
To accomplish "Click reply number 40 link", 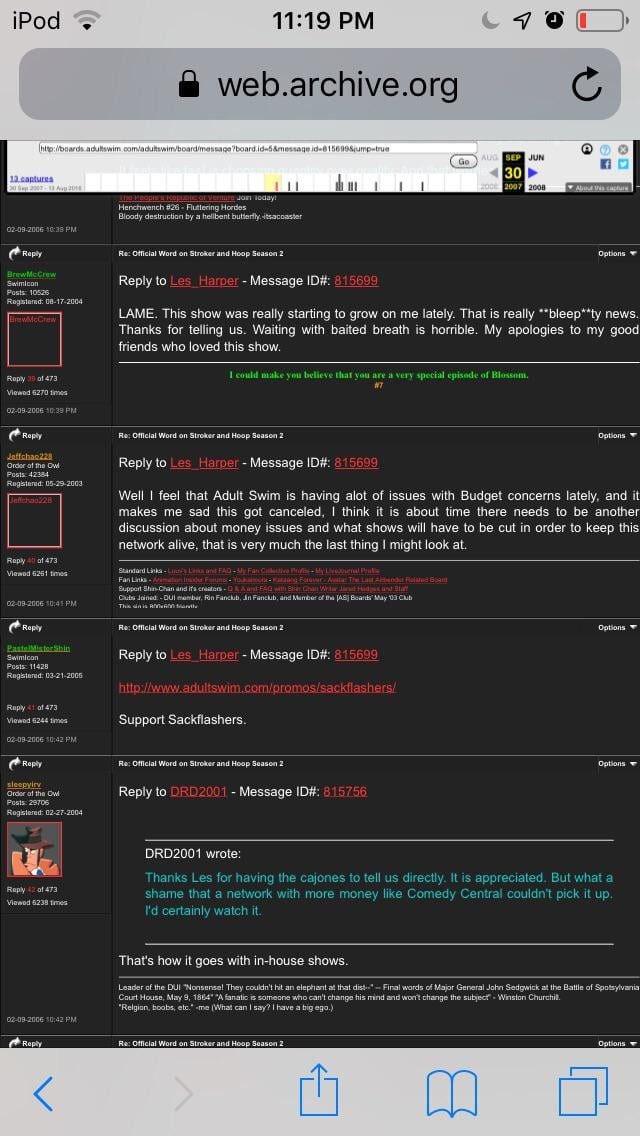I will coord(30,560).
